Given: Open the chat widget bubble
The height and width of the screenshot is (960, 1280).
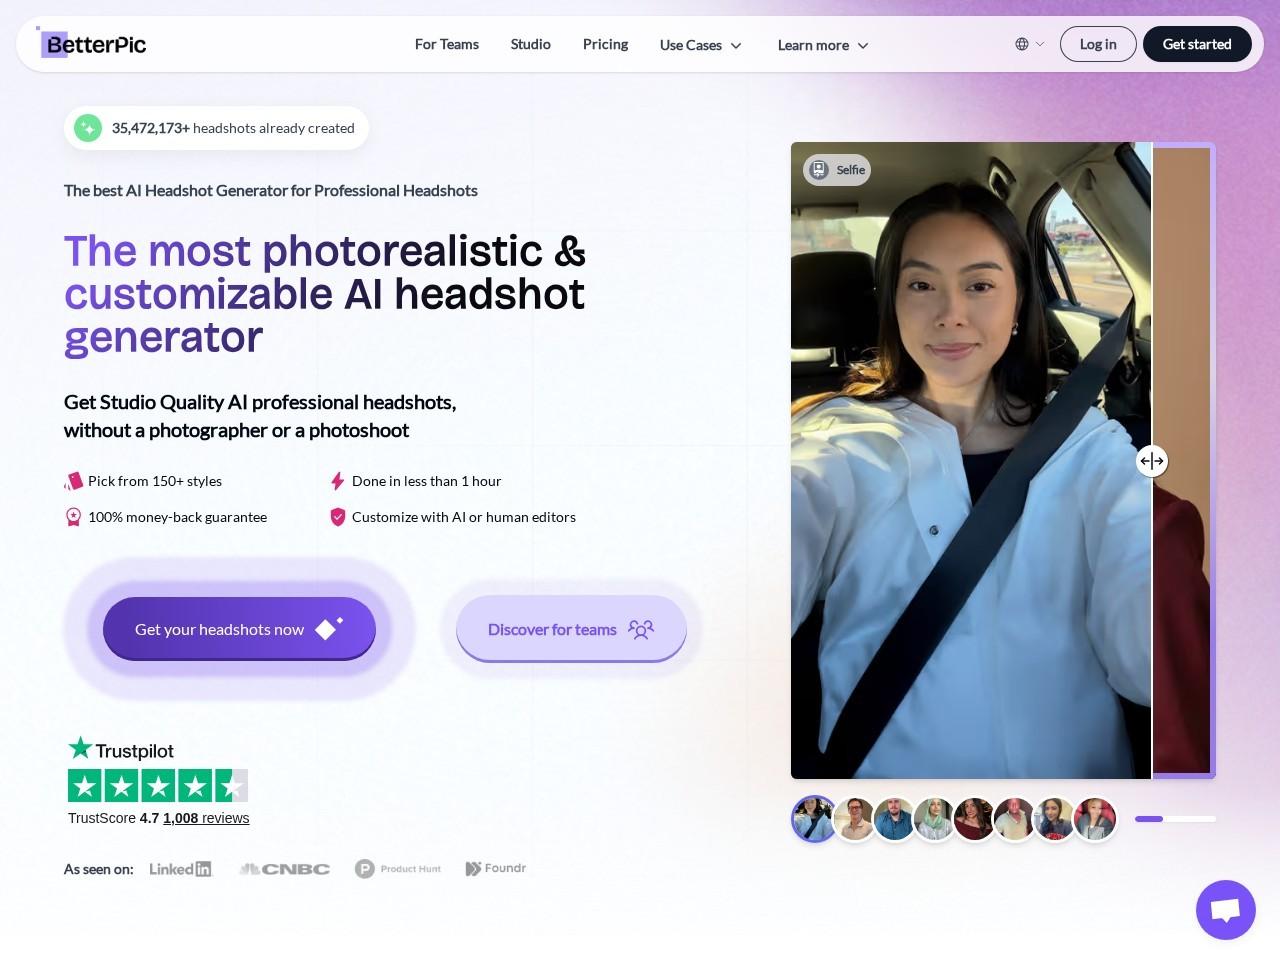Looking at the screenshot, I should coord(1226,910).
